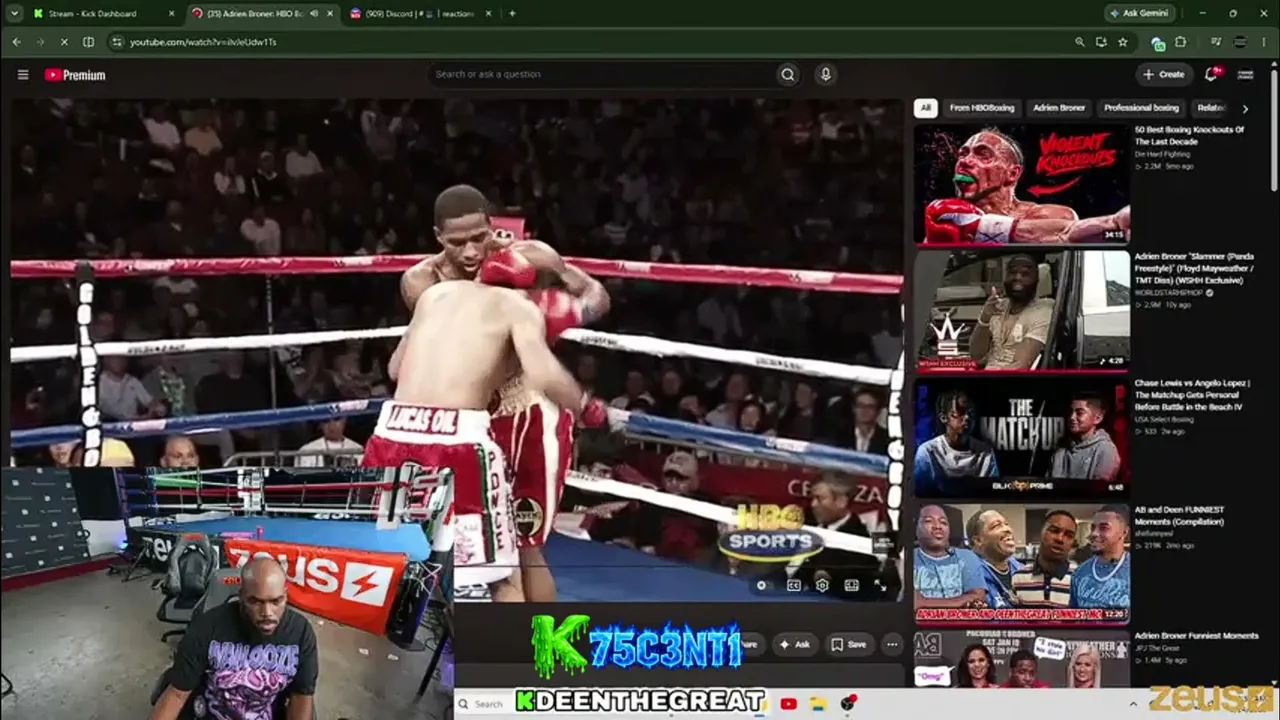Select the 'Adrien Broner' filter chip

tap(1059, 108)
